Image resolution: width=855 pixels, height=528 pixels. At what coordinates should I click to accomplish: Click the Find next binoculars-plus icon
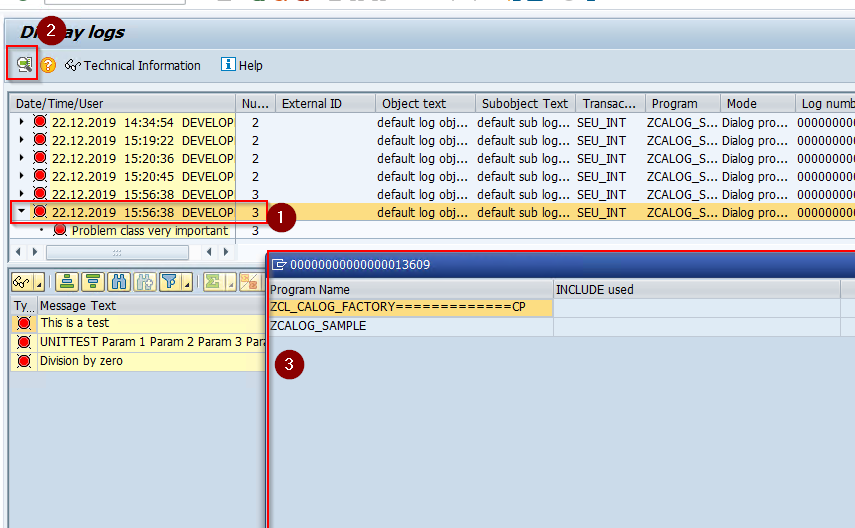point(144,282)
